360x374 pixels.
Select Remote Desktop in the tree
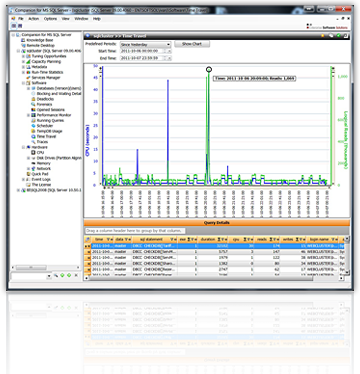click(40, 45)
